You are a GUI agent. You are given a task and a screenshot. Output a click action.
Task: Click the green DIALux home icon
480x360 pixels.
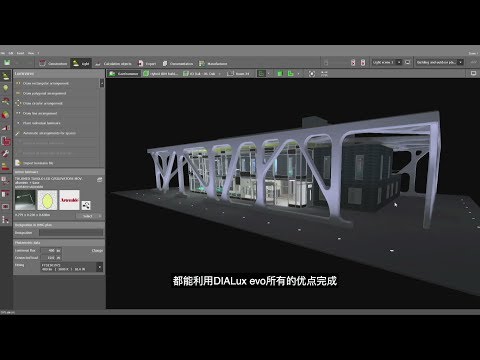[7, 63]
